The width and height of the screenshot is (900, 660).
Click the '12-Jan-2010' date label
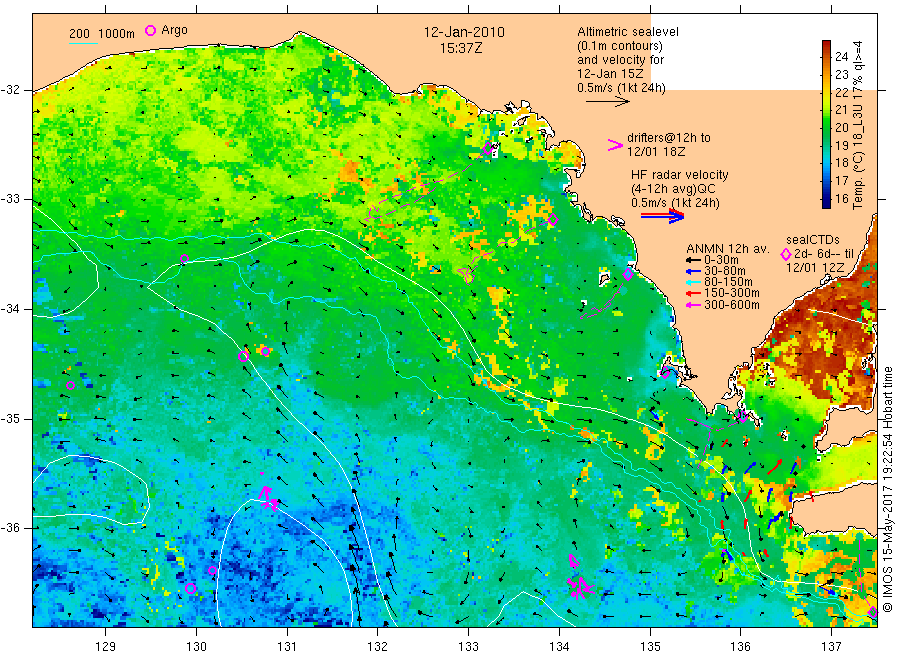464,32
